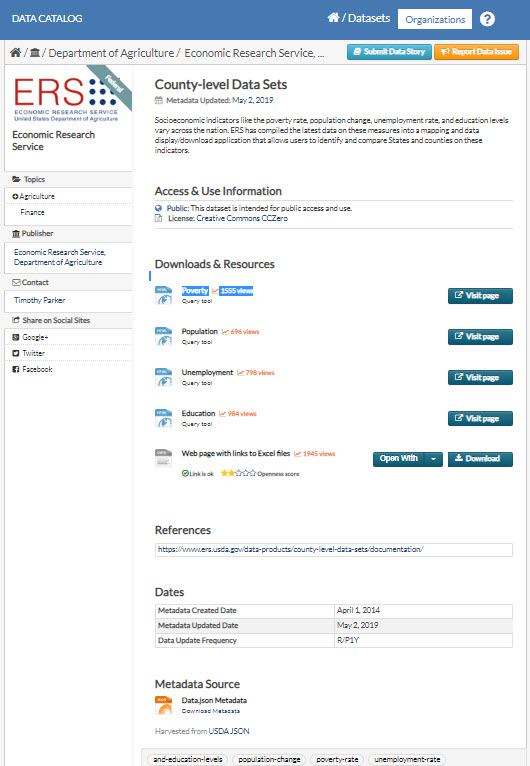Open the Datasets menu item in header

(369, 18)
